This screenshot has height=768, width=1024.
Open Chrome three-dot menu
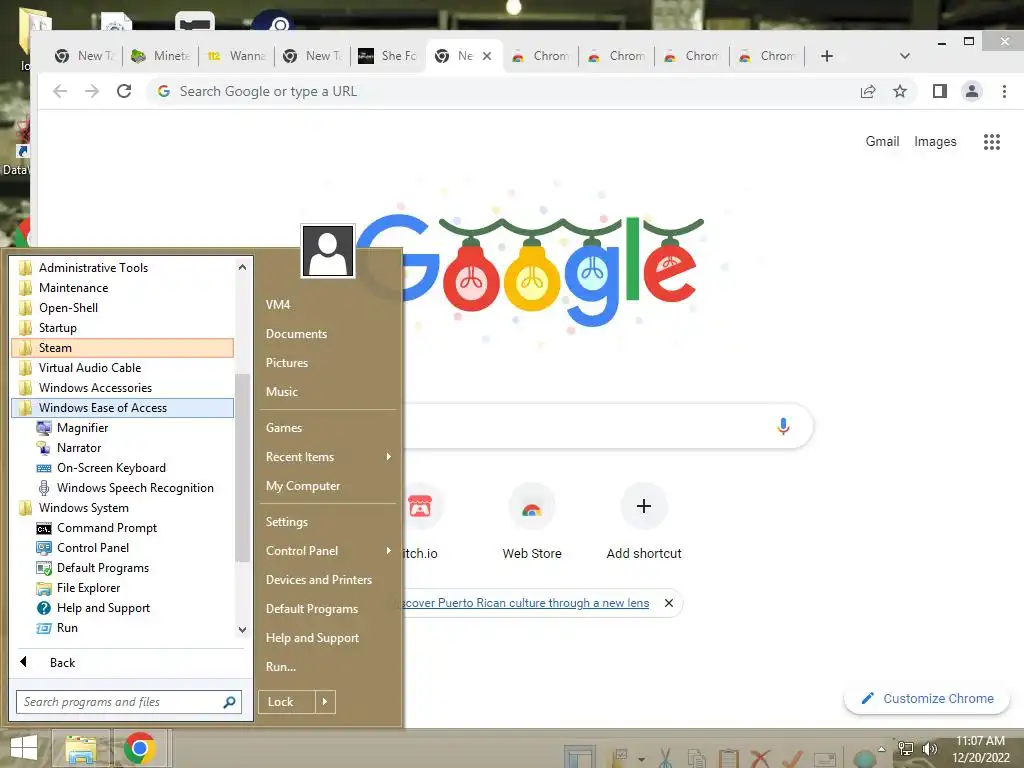(1004, 91)
